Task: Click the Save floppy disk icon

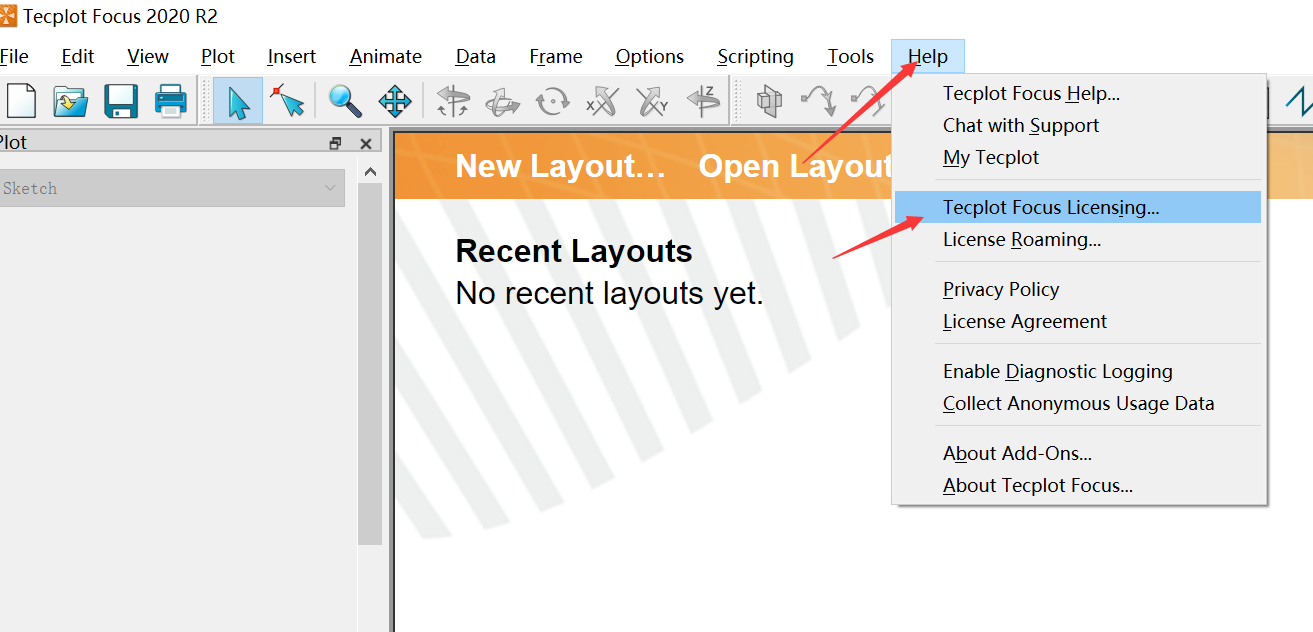Action: [x=121, y=101]
